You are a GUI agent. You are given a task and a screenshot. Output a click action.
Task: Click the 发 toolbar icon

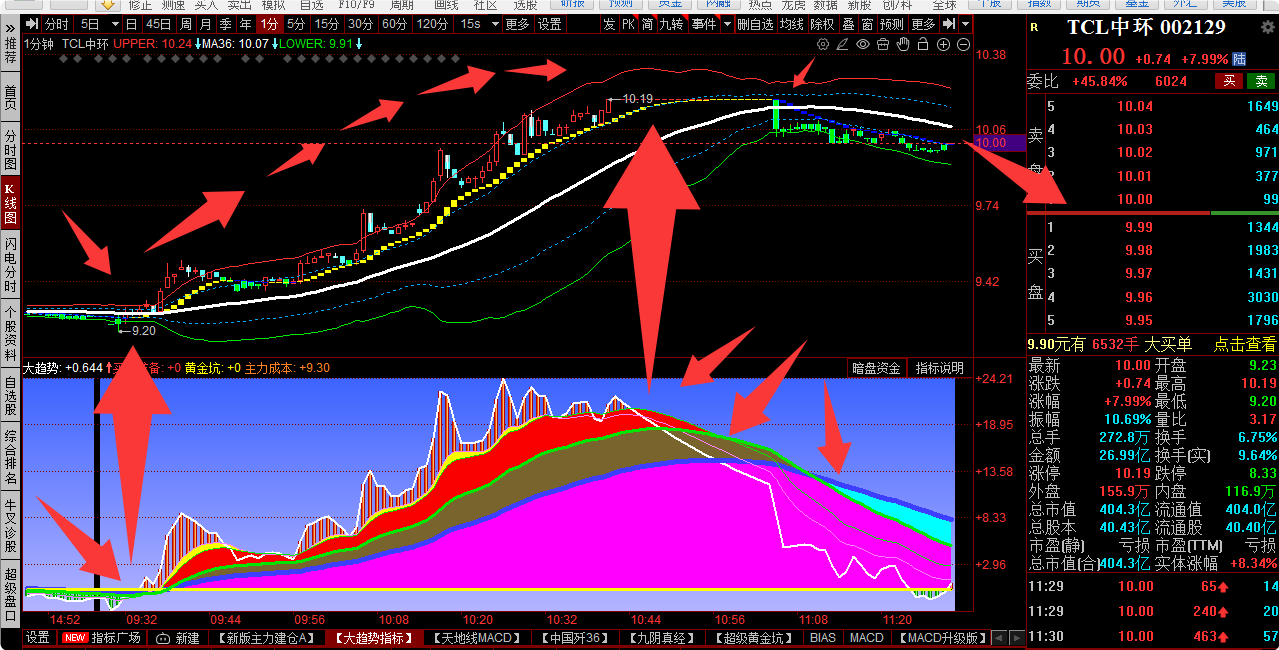pyautogui.click(x=609, y=24)
